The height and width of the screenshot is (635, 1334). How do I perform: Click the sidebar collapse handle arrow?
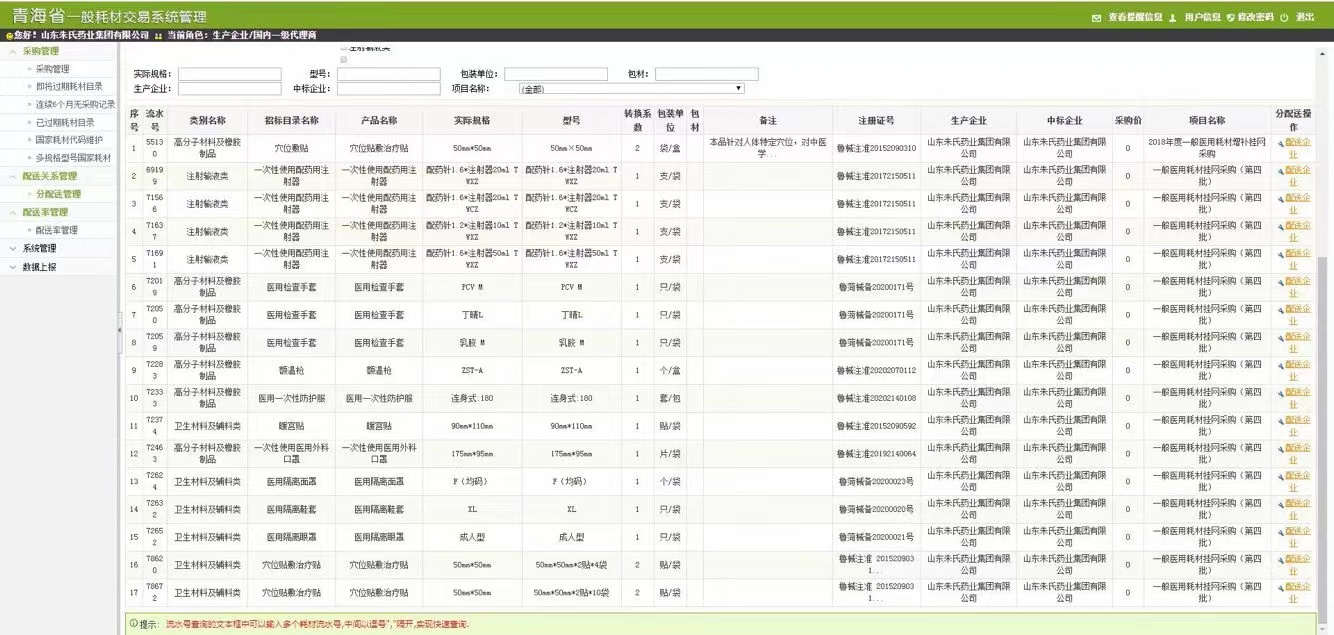[120, 329]
